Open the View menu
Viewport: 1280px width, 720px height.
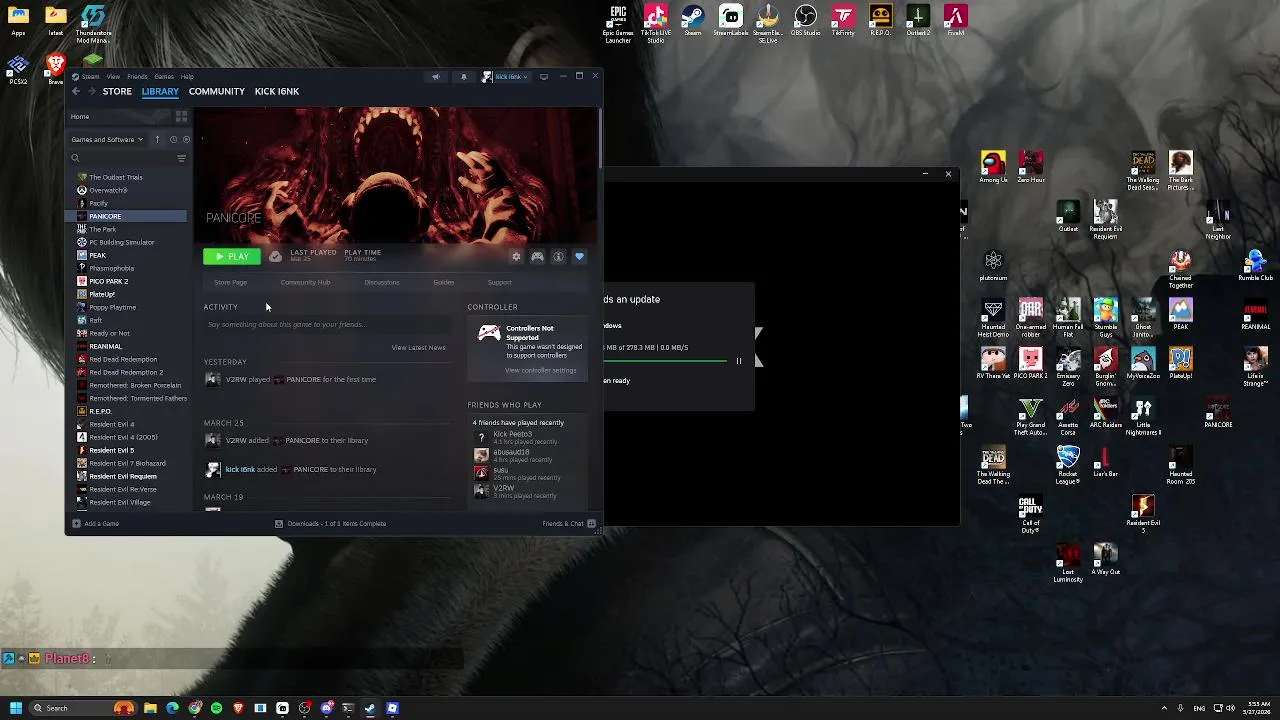click(114, 76)
